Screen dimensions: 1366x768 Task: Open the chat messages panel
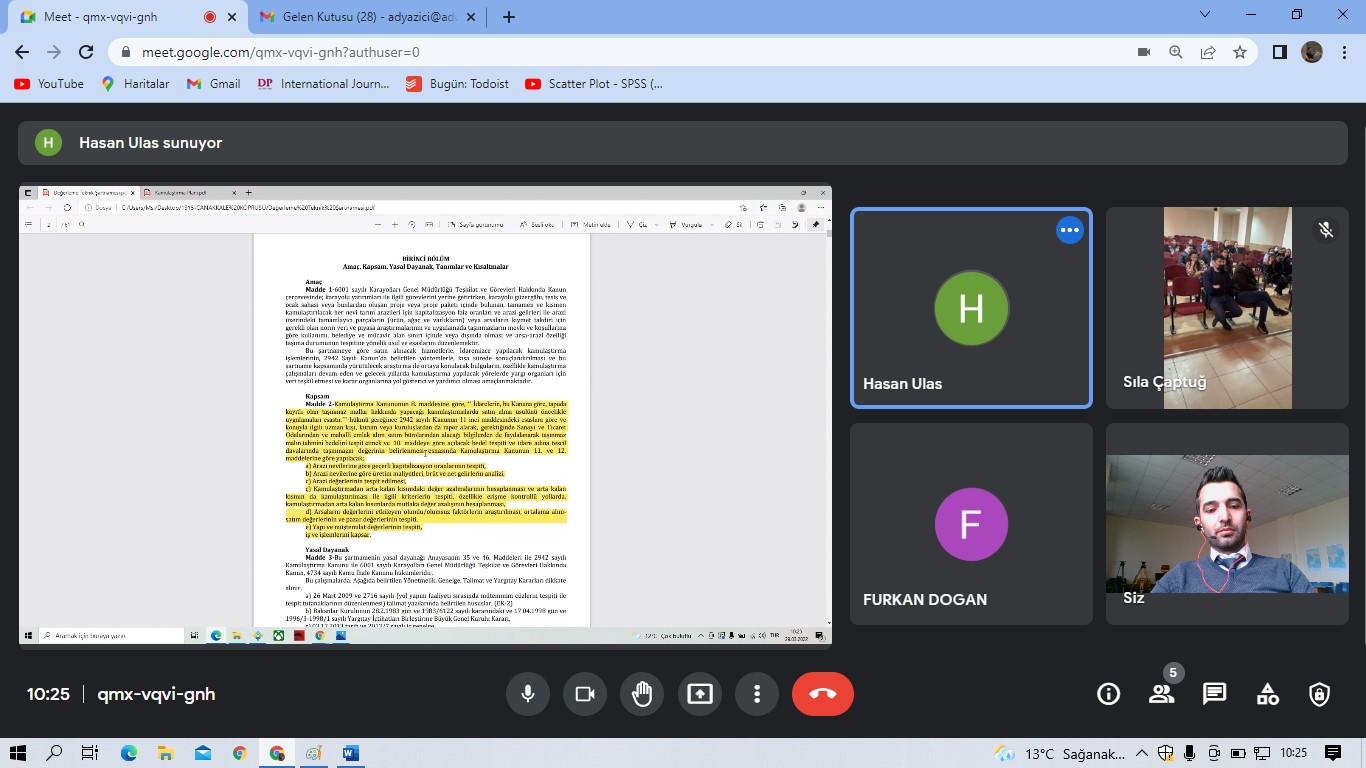click(x=1214, y=694)
